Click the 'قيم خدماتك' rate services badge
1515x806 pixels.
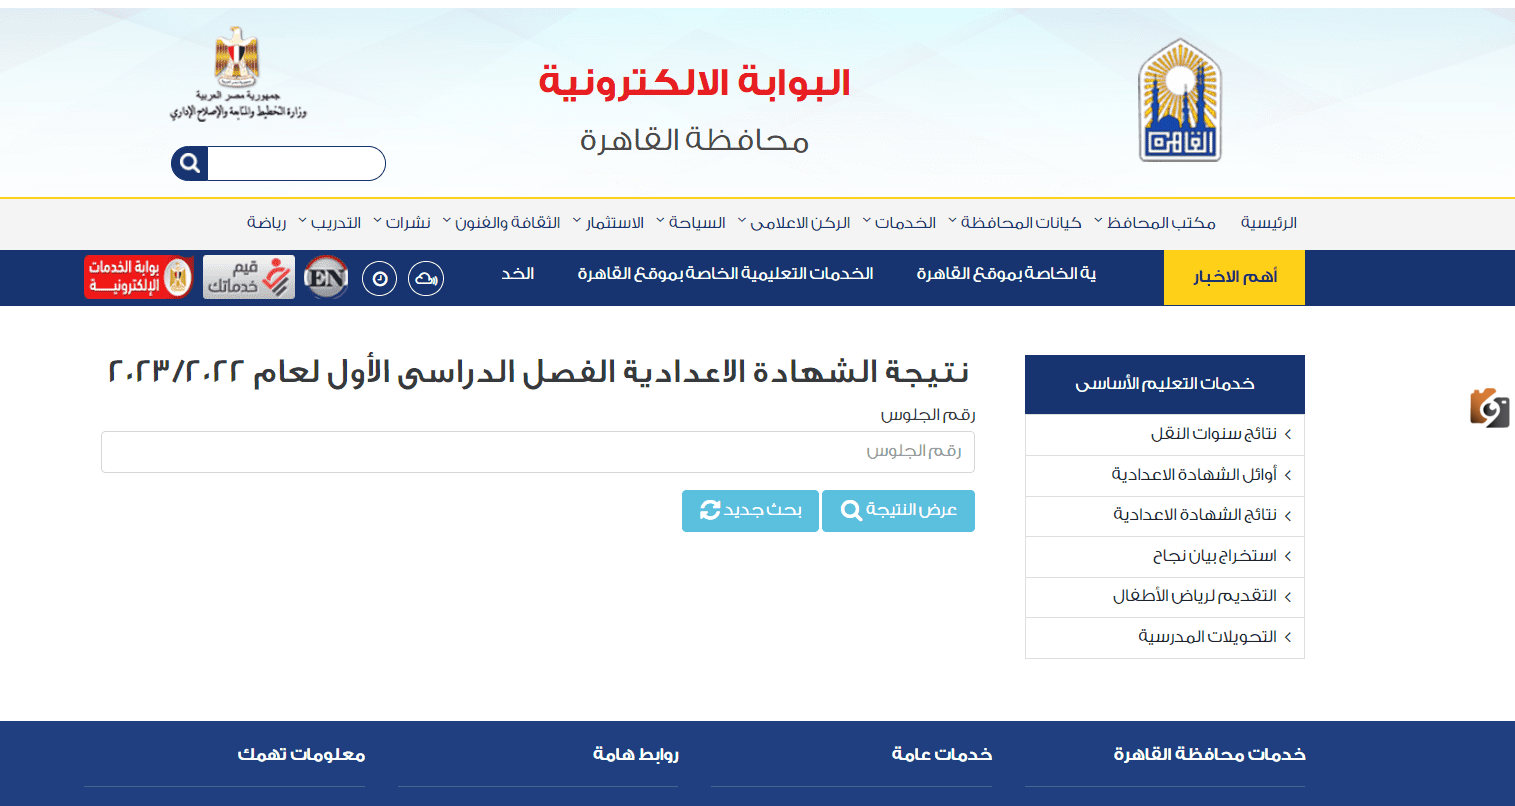pos(248,276)
